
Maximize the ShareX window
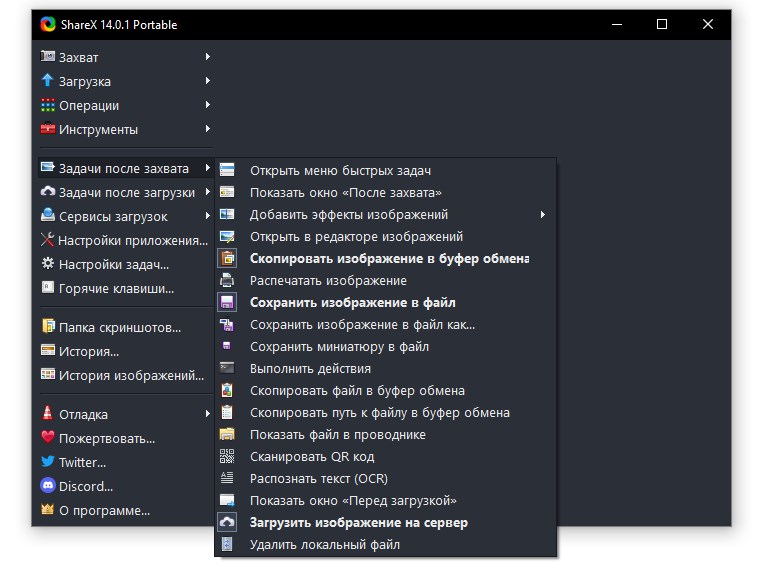[x=662, y=24]
